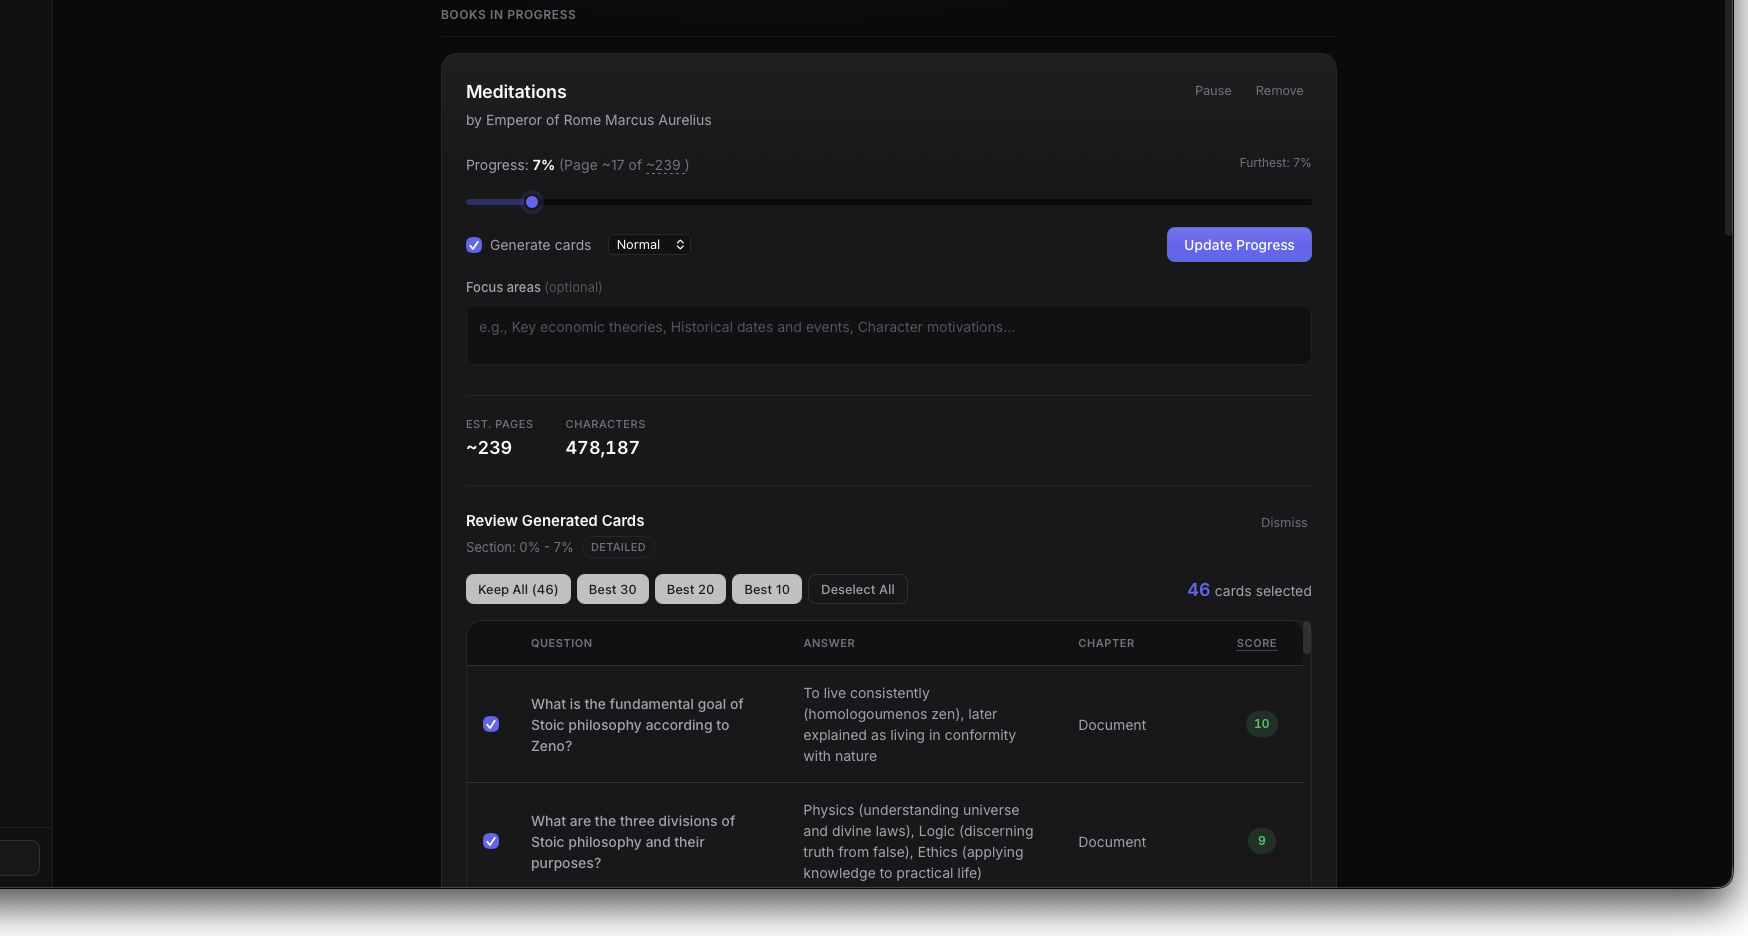Viewport: 1748px width, 936px height.
Task: Pause the Meditations book
Action: (x=1213, y=91)
